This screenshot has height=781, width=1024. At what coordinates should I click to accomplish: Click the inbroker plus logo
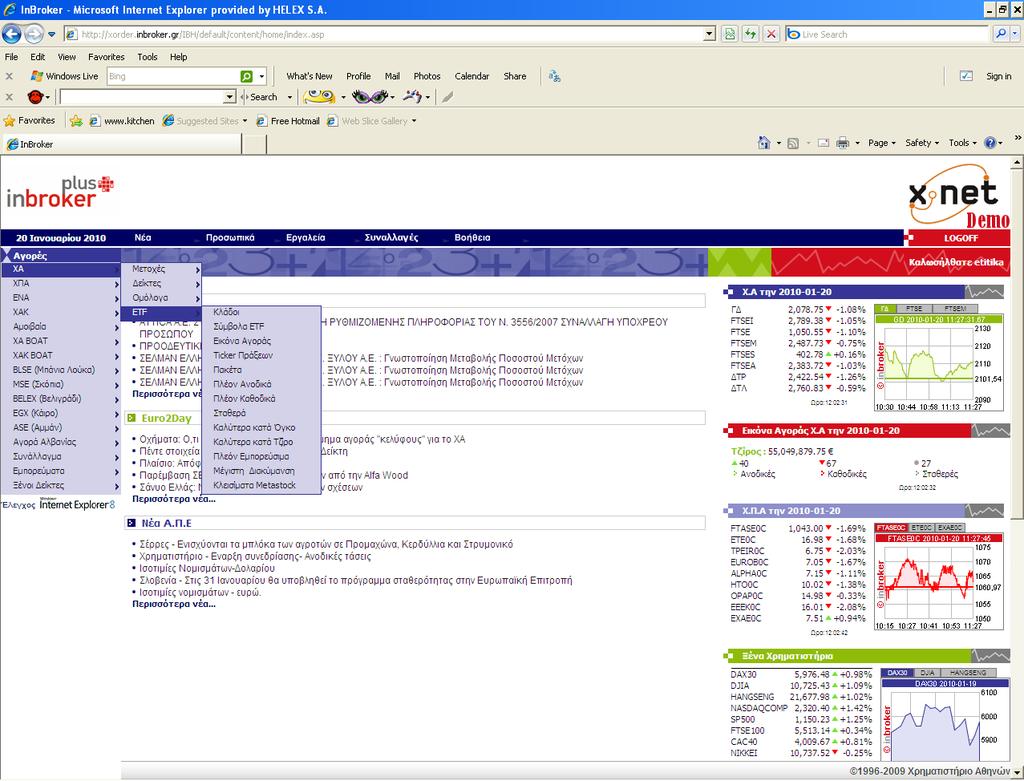click(60, 192)
